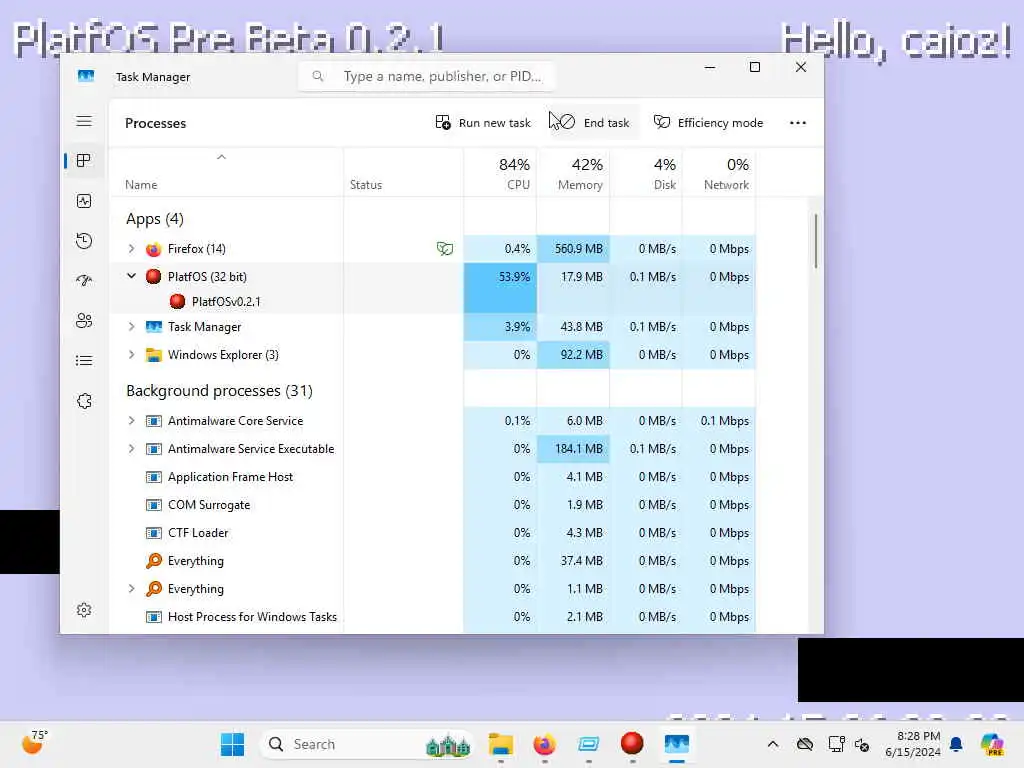Open the Startup apps page icon
The width and height of the screenshot is (1024, 768).
coord(84,281)
